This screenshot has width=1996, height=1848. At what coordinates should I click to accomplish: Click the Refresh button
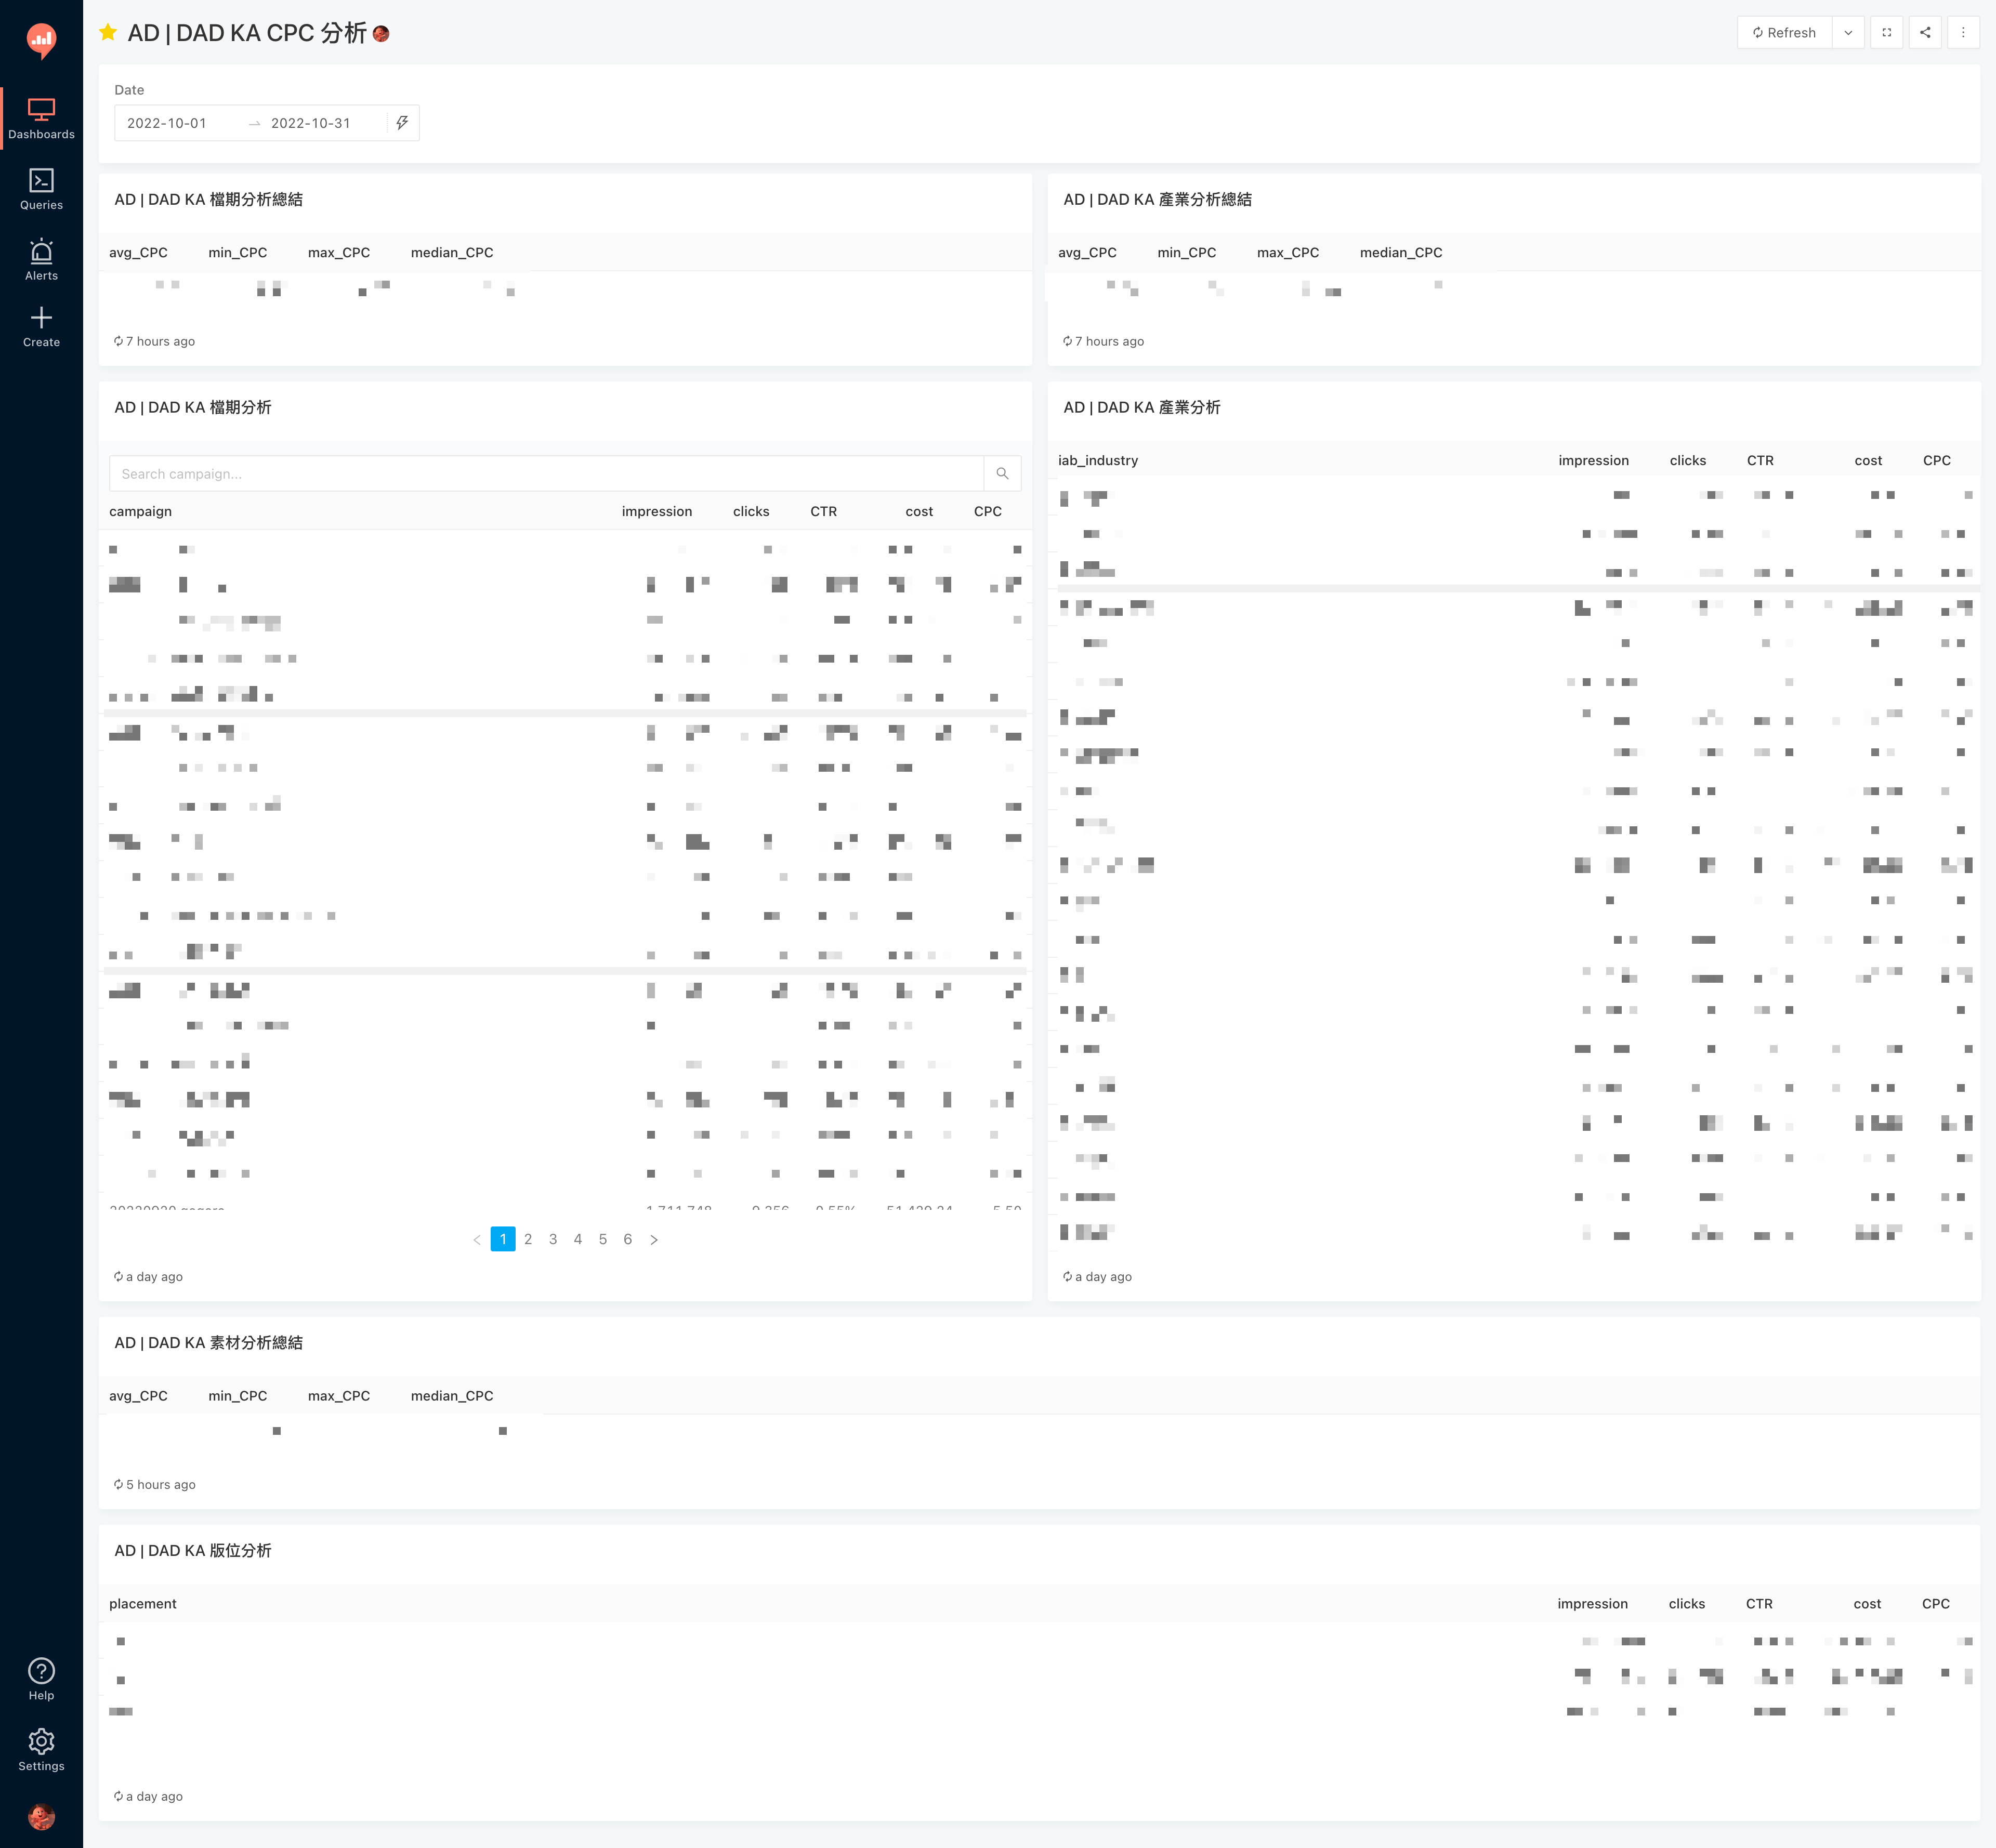[1784, 33]
